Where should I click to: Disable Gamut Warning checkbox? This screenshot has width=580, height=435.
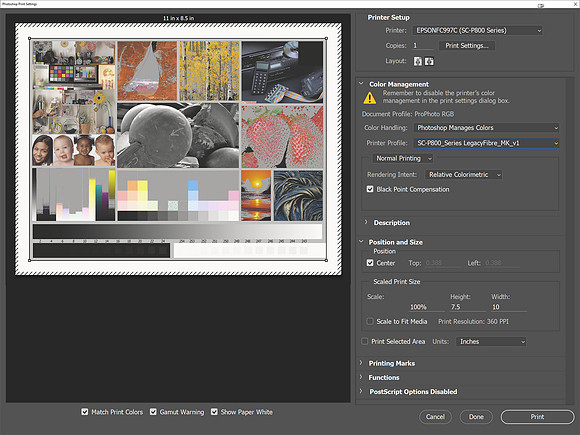[153, 412]
